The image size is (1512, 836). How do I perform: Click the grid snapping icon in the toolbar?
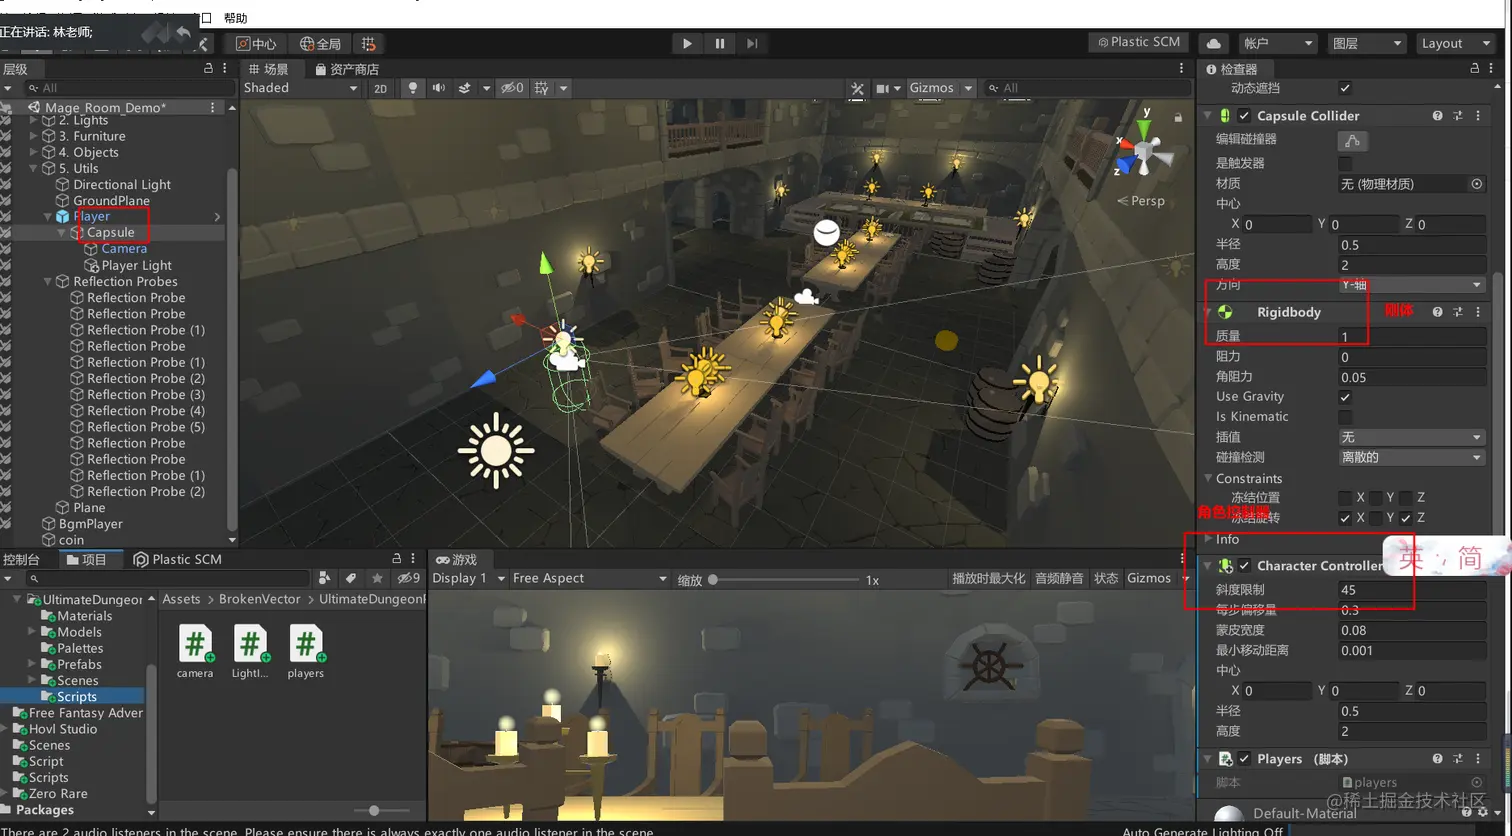click(x=369, y=44)
